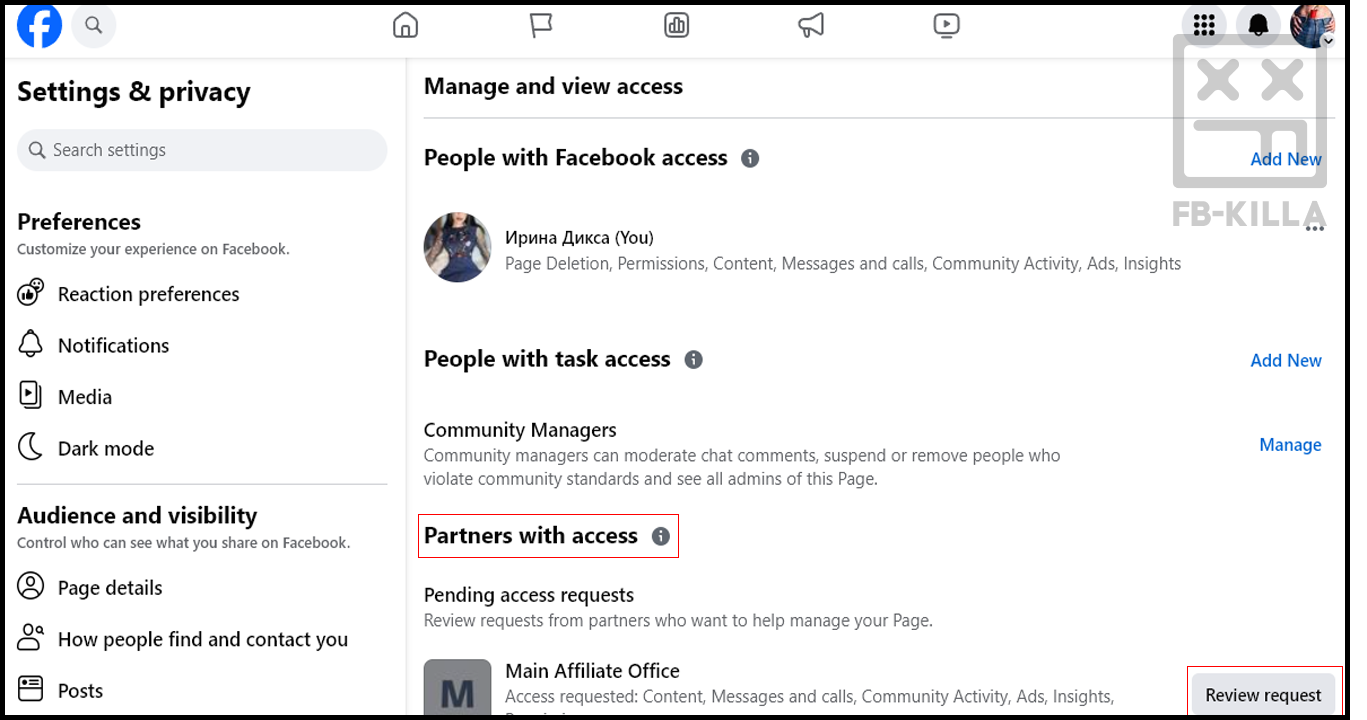Click Manage for Community Managers
Viewport: 1367px width, 720px height.
pyautogui.click(x=1290, y=445)
